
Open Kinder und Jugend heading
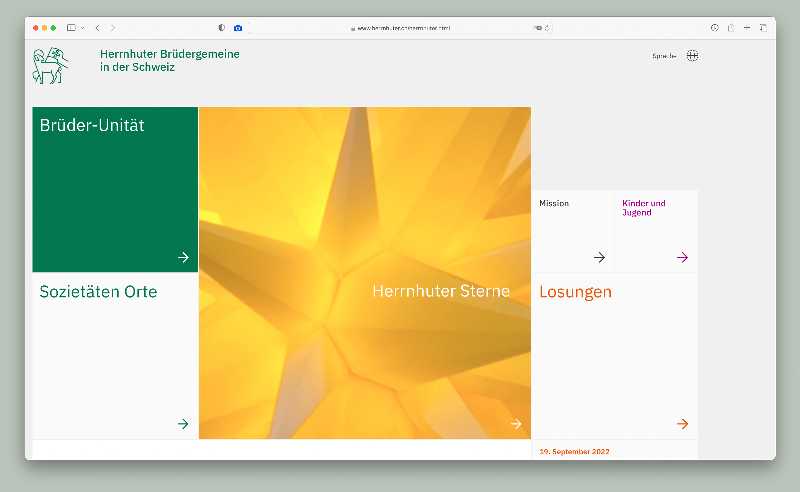coord(644,208)
